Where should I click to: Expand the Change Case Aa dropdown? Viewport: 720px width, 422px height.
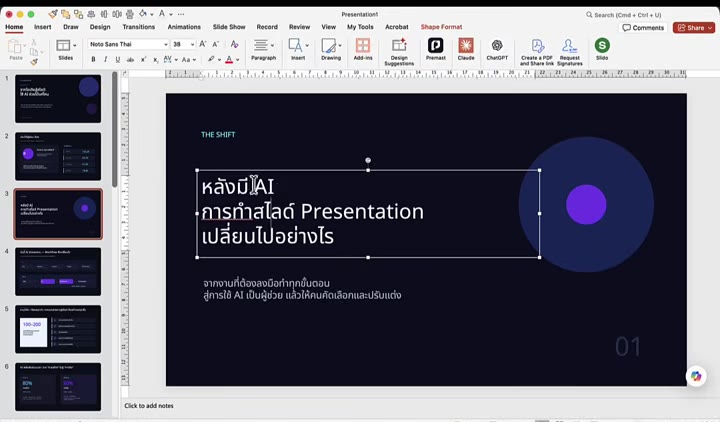click(x=195, y=60)
